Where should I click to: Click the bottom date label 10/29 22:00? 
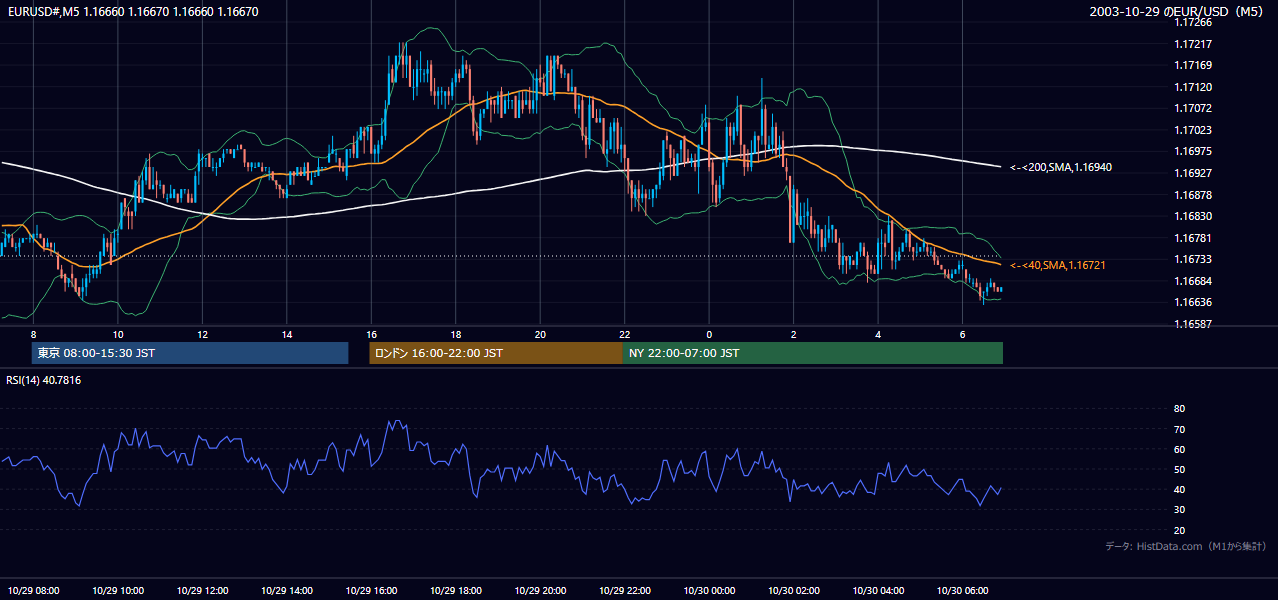(x=625, y=590)
